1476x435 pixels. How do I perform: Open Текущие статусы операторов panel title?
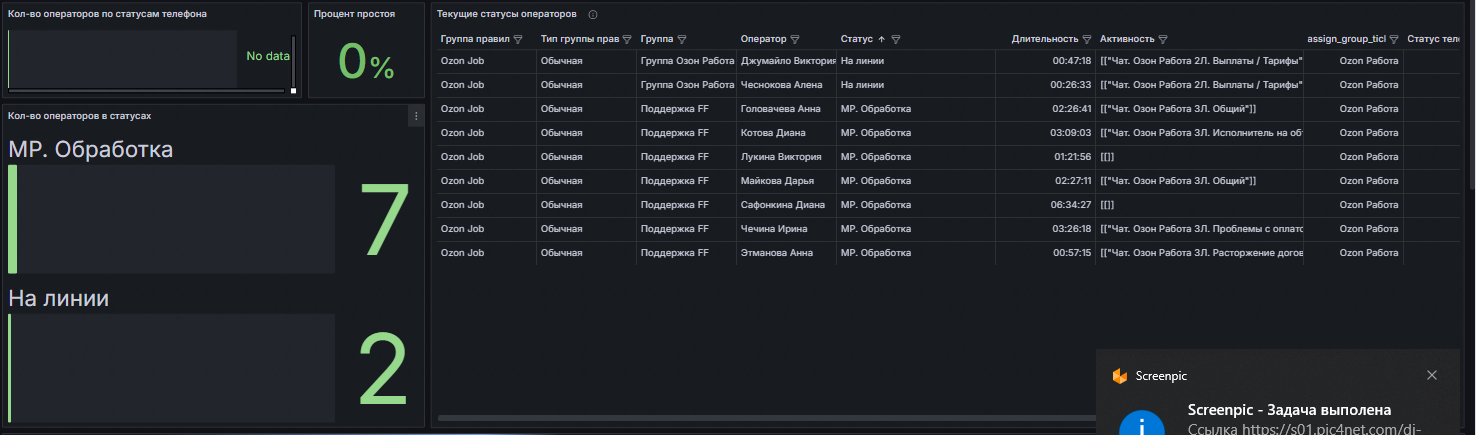[x=506, y=15]
